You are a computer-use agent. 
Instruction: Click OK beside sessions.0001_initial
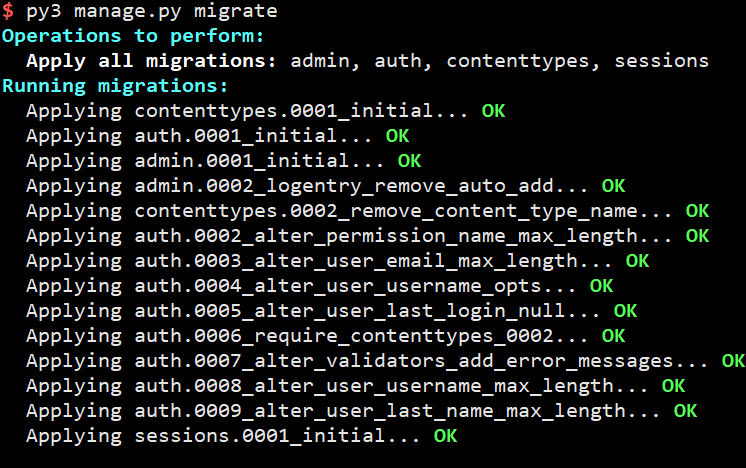tap(445, 436)
